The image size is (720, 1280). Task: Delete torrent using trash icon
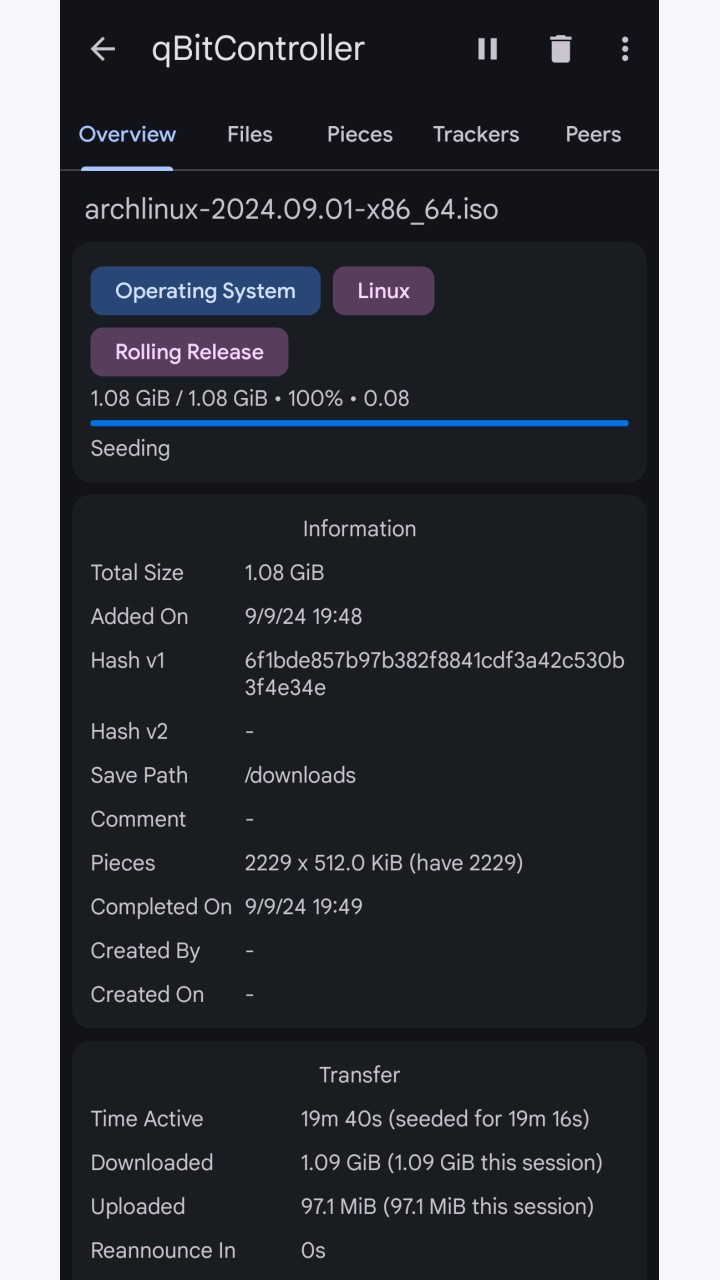(x=560, y=49)
